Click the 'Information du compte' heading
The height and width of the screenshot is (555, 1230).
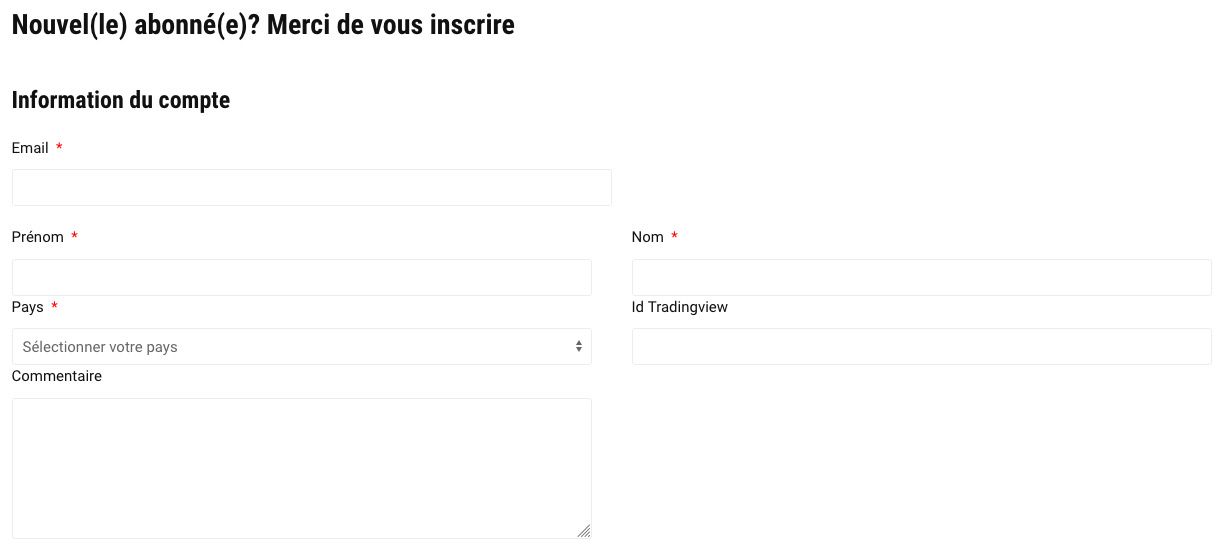pyautogui.click(x=121, y=100)
